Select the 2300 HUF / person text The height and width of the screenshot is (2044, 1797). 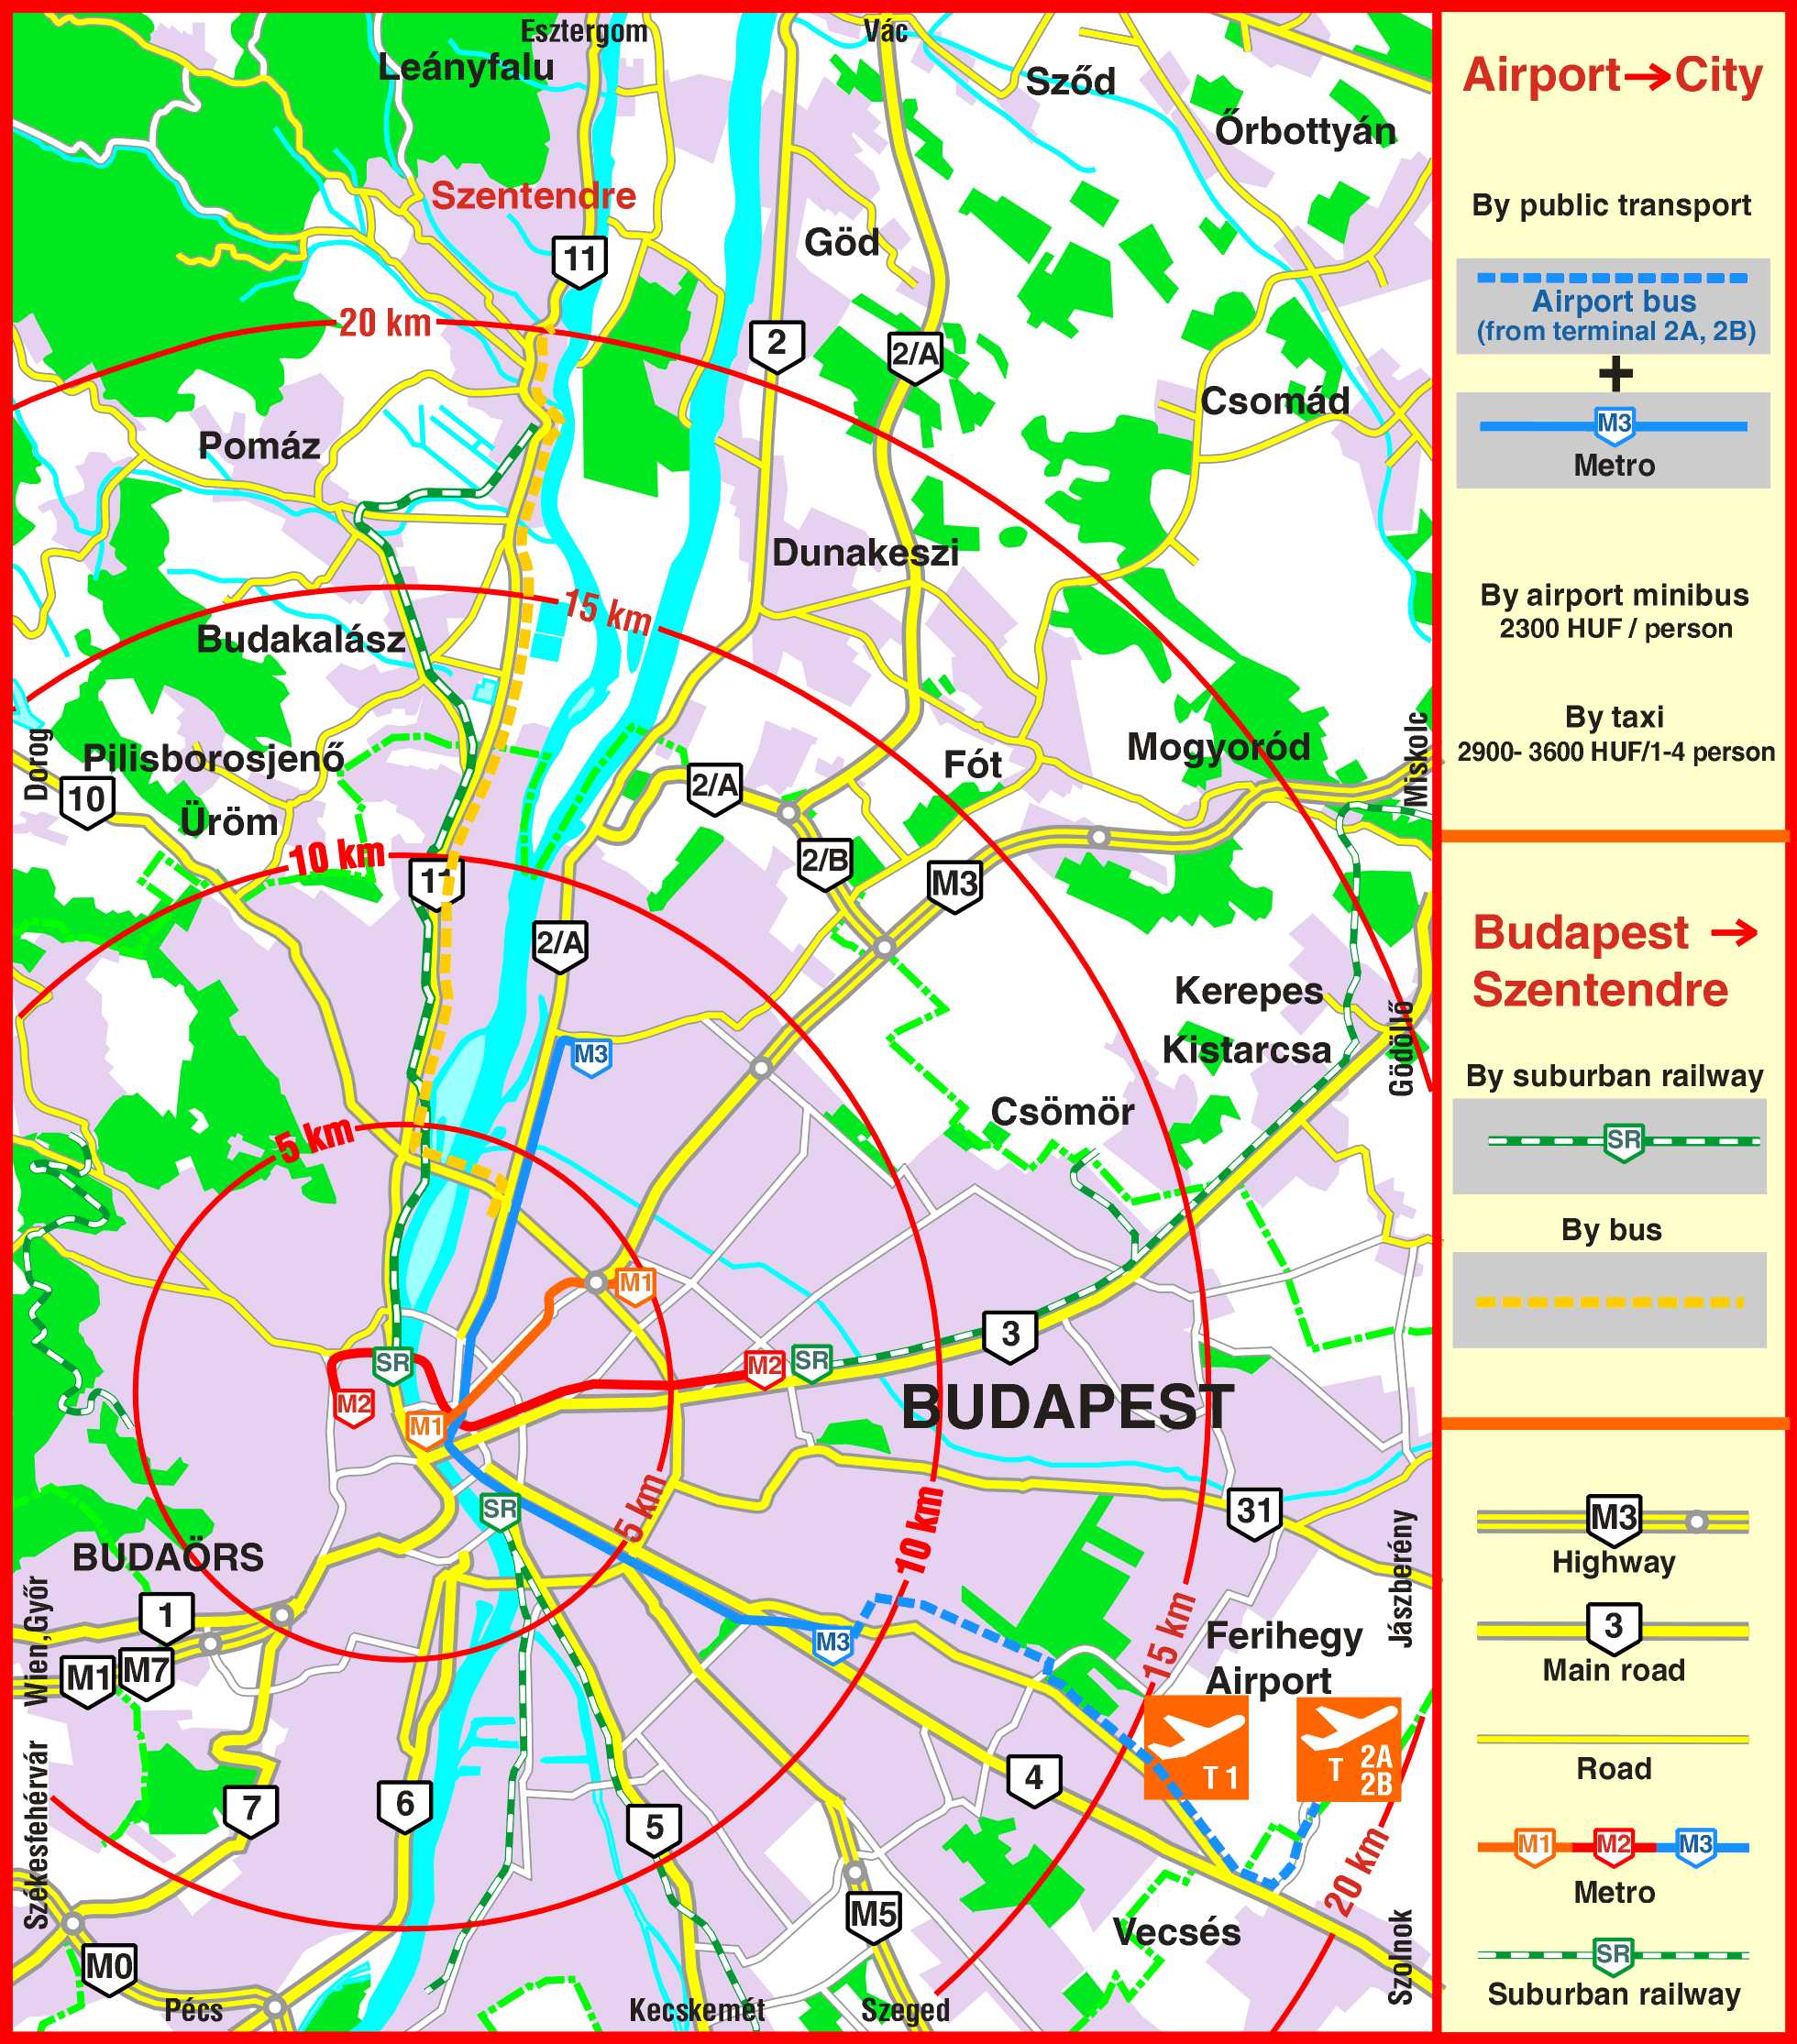coord(1615,629)
